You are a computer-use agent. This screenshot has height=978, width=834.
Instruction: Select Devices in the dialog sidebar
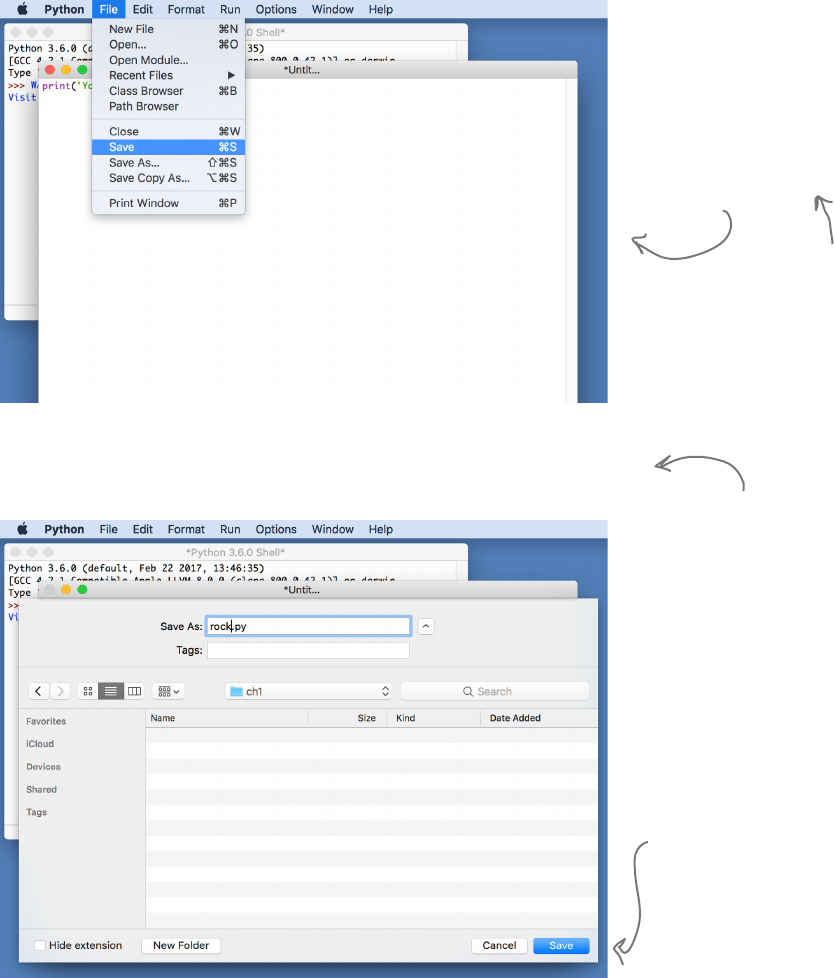pyautogui.click(x=43, y=767)
